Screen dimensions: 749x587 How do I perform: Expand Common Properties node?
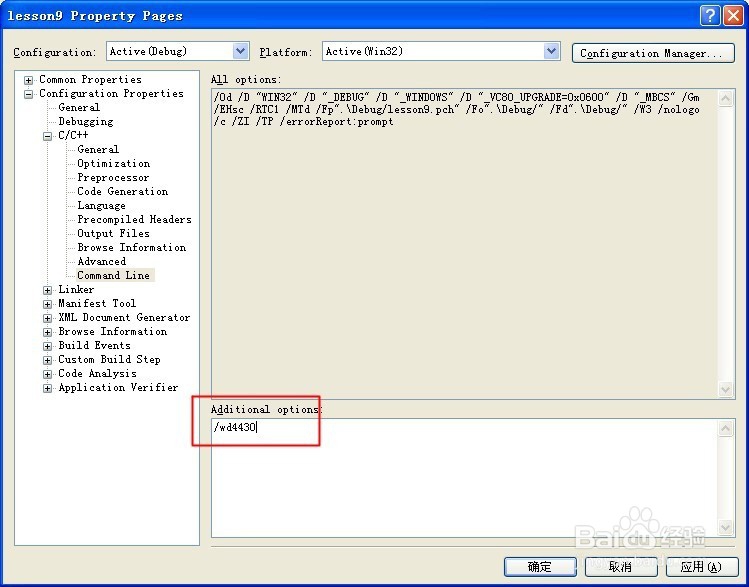coord(29,80)
